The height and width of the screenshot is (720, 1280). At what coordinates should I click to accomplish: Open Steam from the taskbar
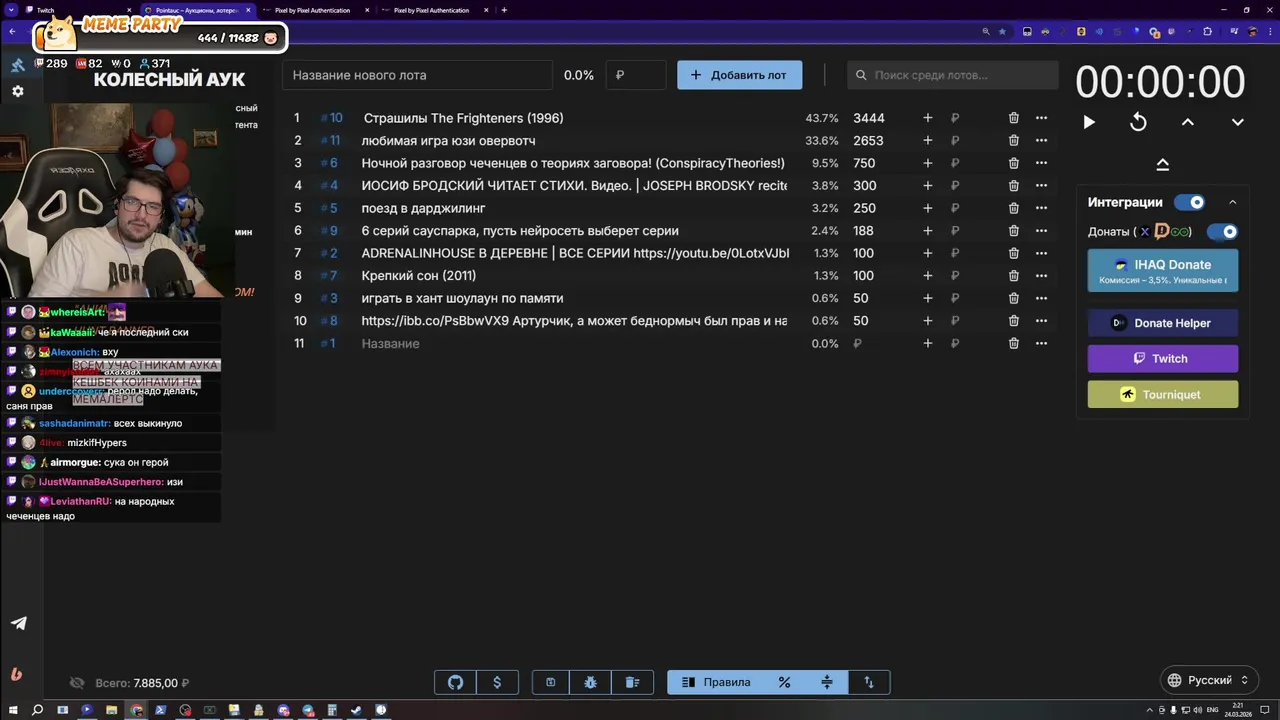click(x=356, y=710)
